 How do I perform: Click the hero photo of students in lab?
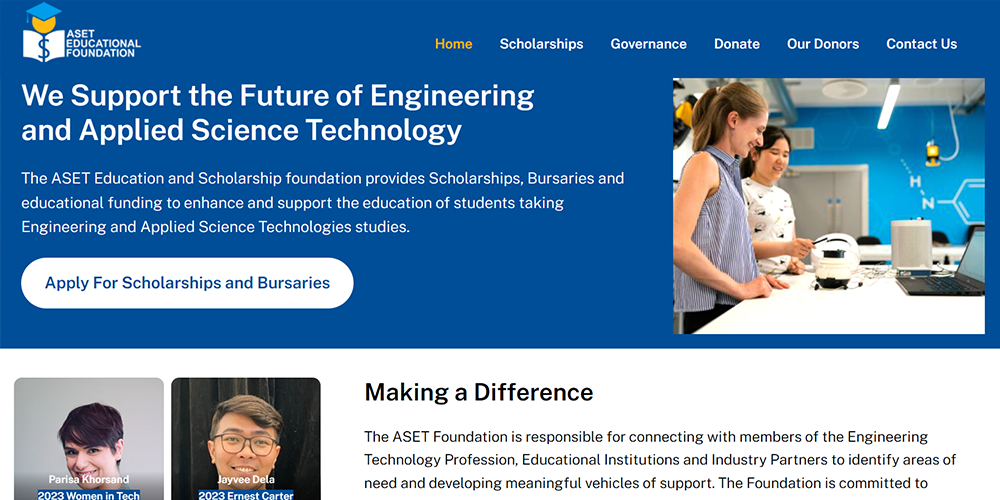(828, 206)
